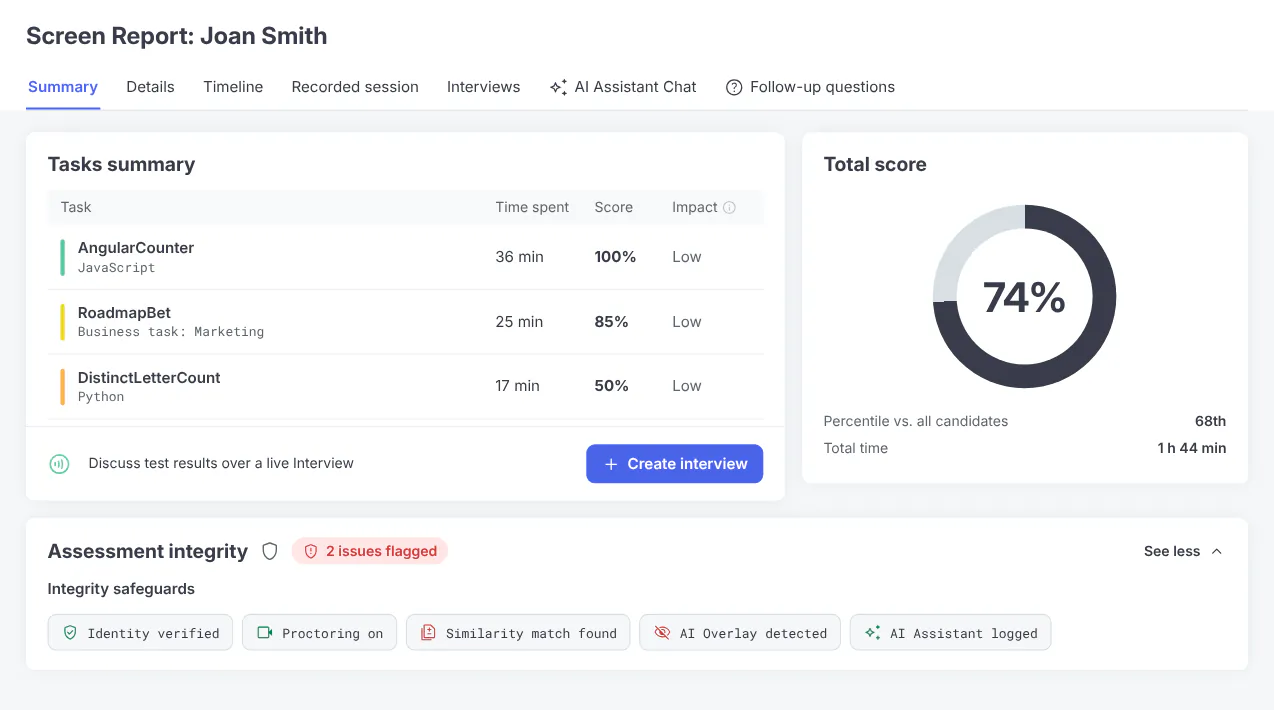The height and width of the screenshot is (710, 1274).
Task: Open the DistinctLetterCount task row
Action: point(405,386)
